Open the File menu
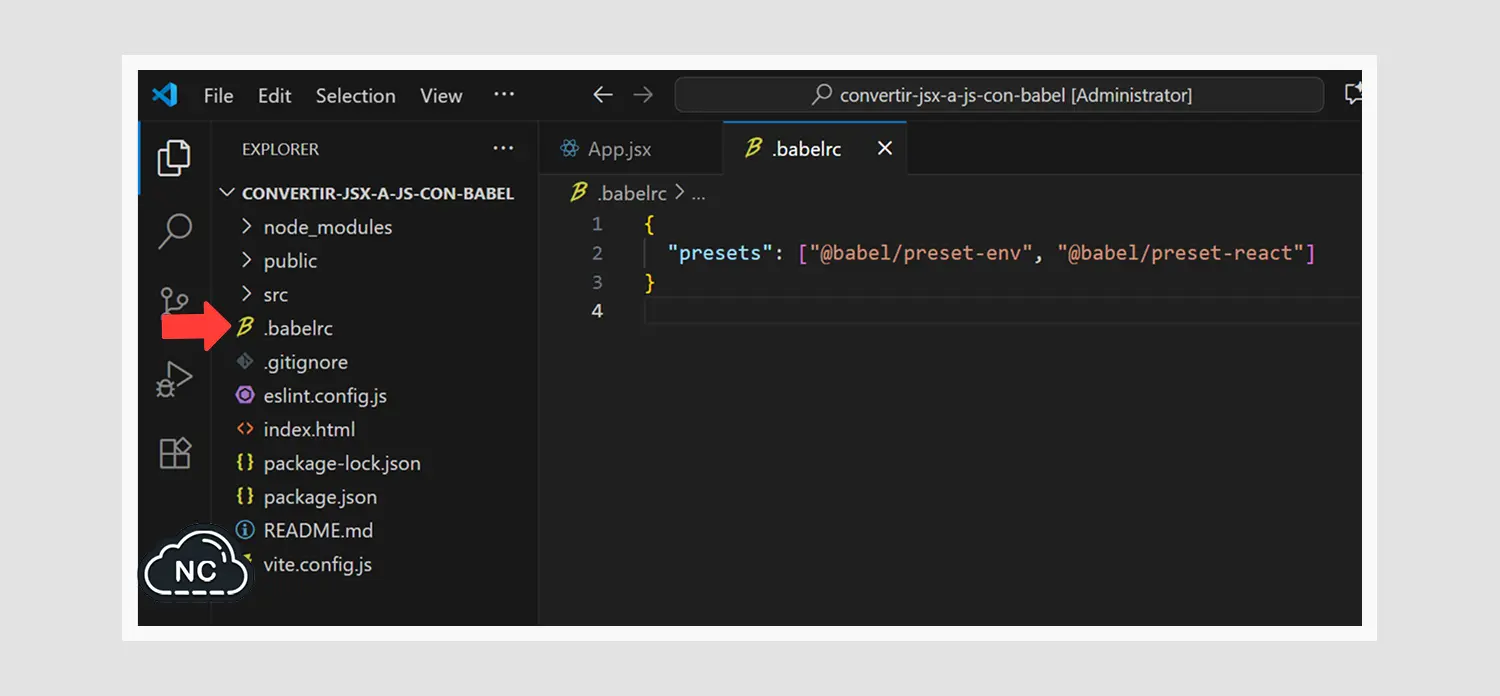Image resolution: width=1500 pixels, height=696 pixels. (218, 96)
